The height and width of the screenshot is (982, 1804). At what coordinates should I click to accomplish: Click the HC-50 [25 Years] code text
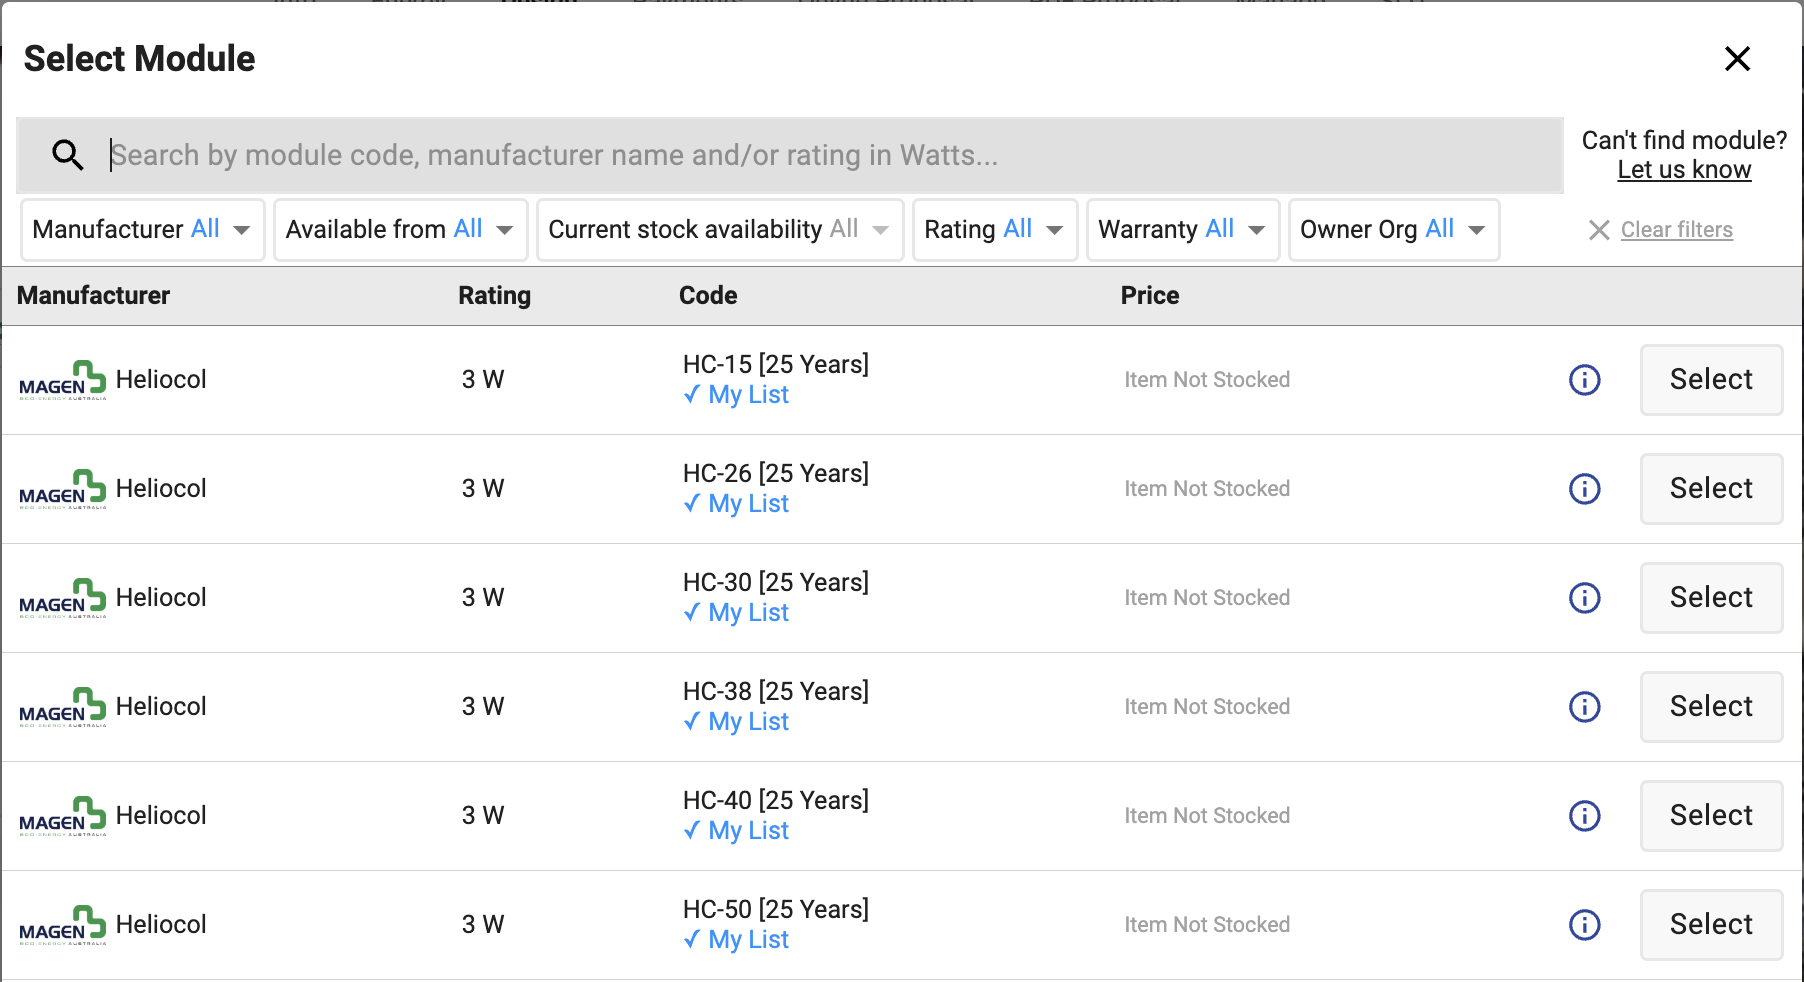pos(776,910)
